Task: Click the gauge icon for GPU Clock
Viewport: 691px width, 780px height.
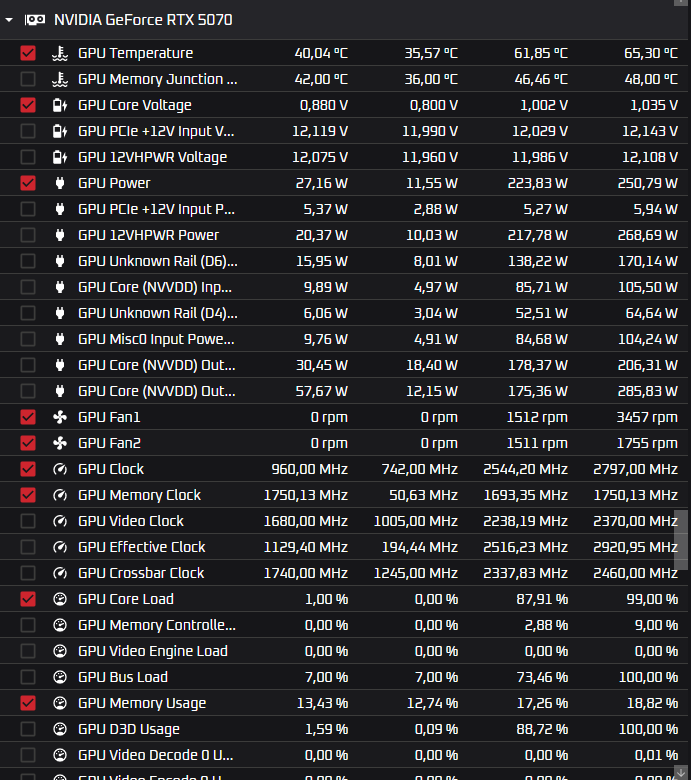Action: (60, 469)
